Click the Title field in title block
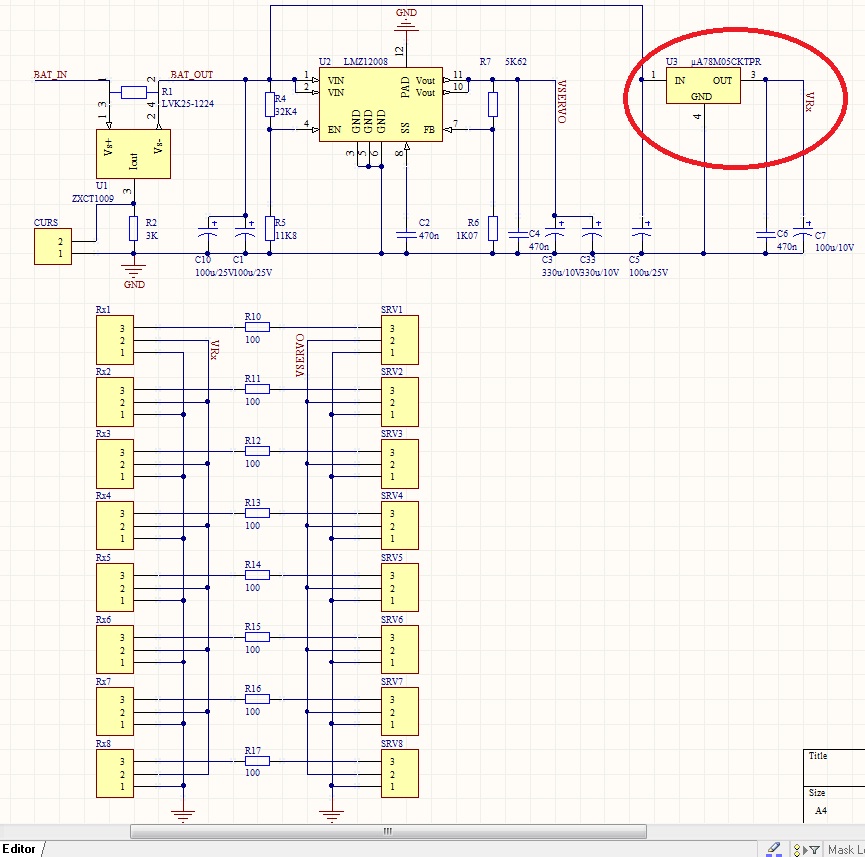Image resolution: width=865 pixels, height=857 pixels. 834,764
